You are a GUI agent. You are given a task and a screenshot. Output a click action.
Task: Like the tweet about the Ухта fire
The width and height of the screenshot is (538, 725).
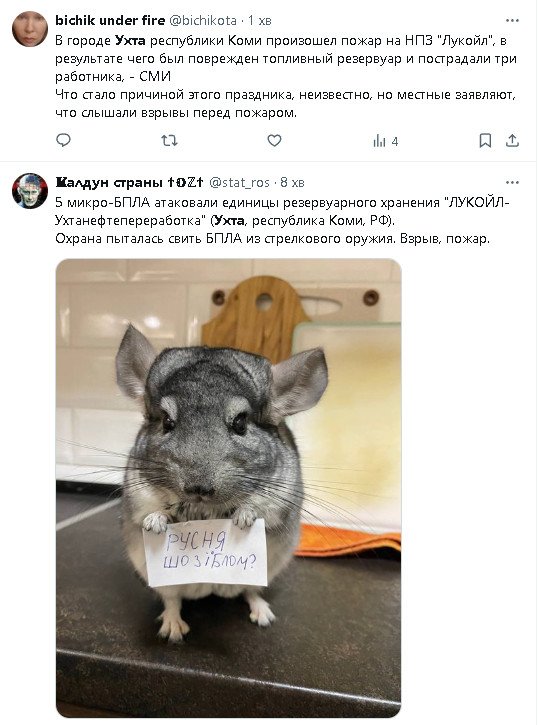click(275, 140)
